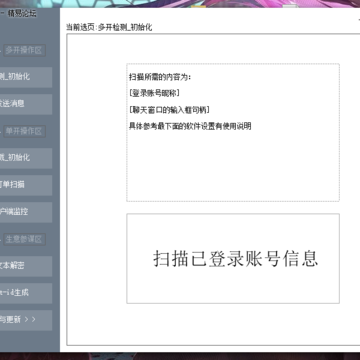Open 检测_初始化 under 多开操作区

[x=26, y=77]
